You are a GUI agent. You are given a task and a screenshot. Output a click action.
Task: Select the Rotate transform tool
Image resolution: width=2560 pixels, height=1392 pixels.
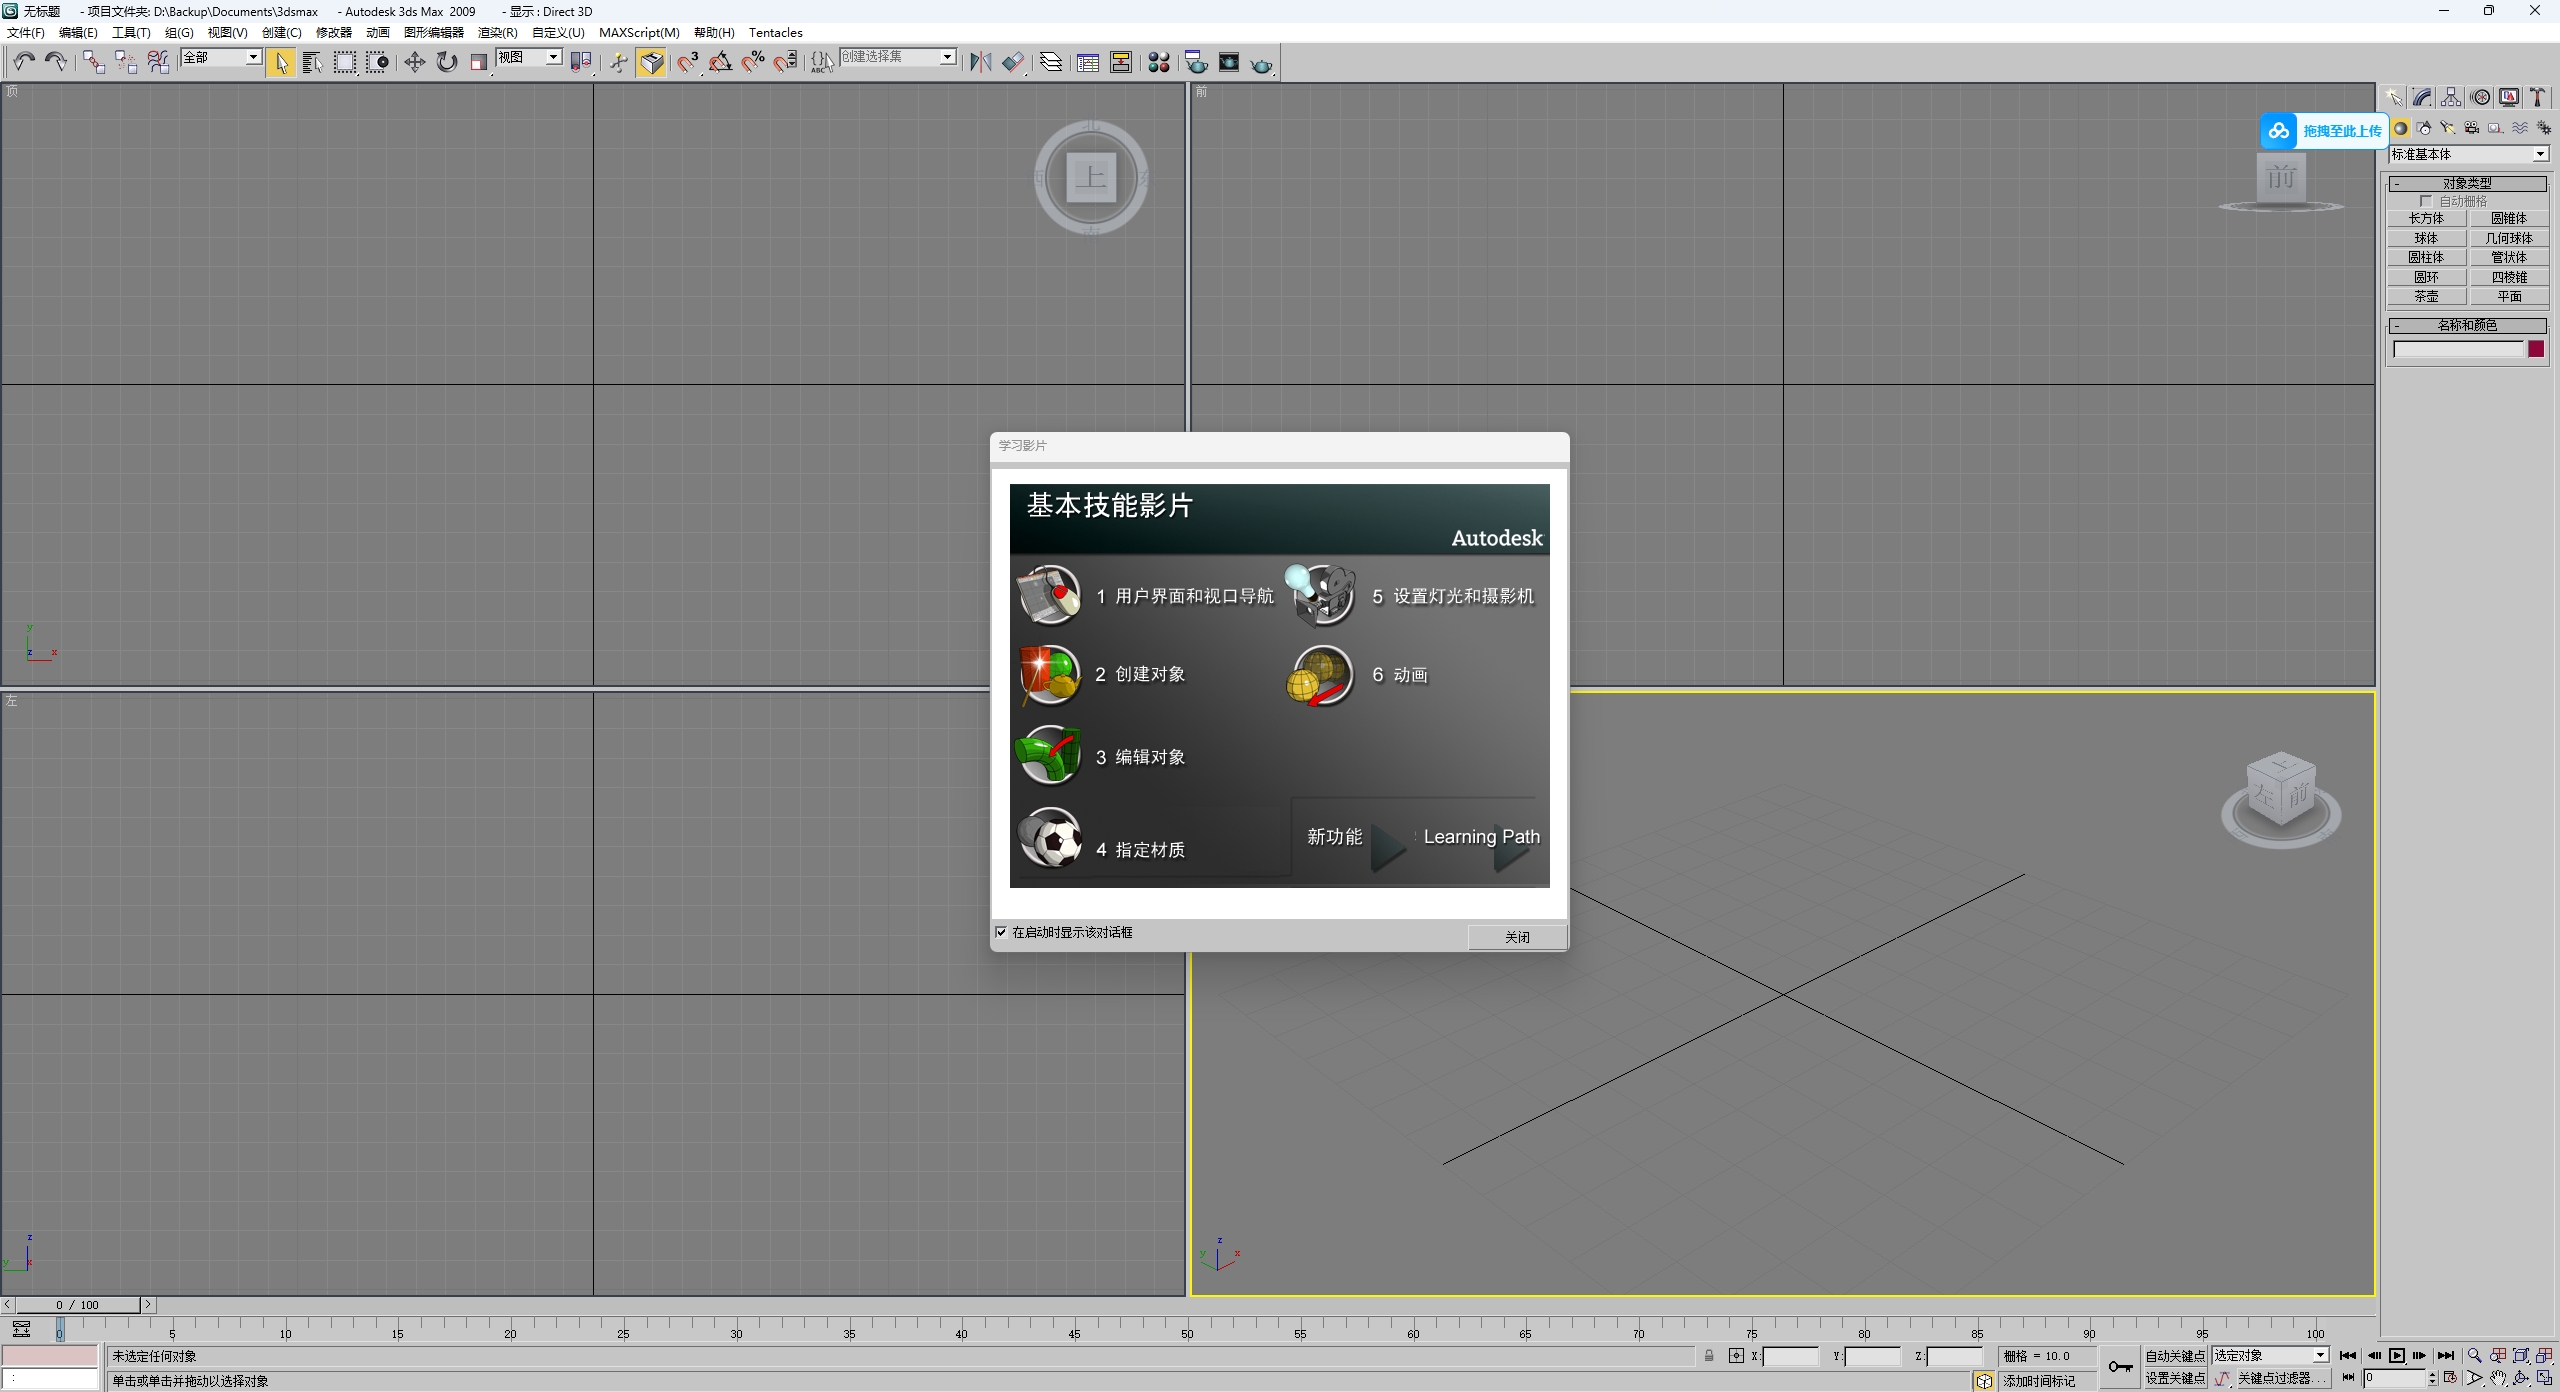point(447,62)
